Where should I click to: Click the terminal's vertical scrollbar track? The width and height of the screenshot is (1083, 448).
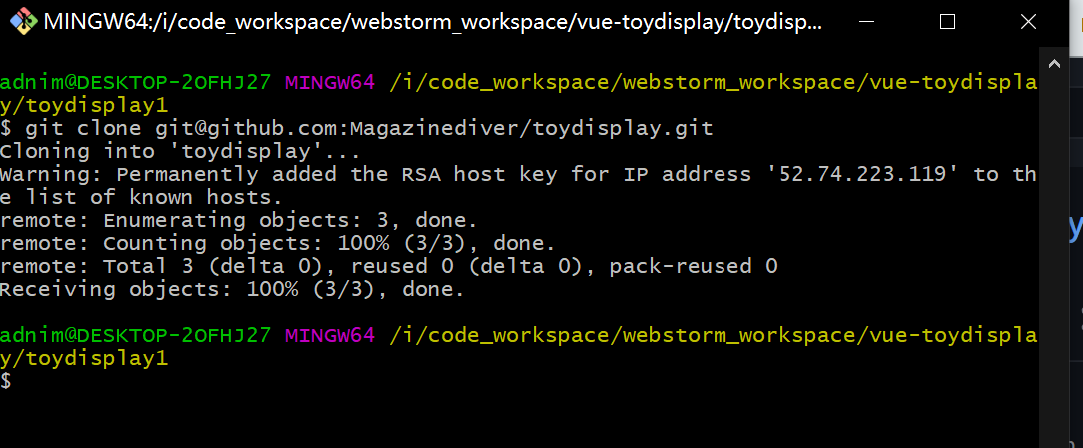click(x=1053, y=262)
